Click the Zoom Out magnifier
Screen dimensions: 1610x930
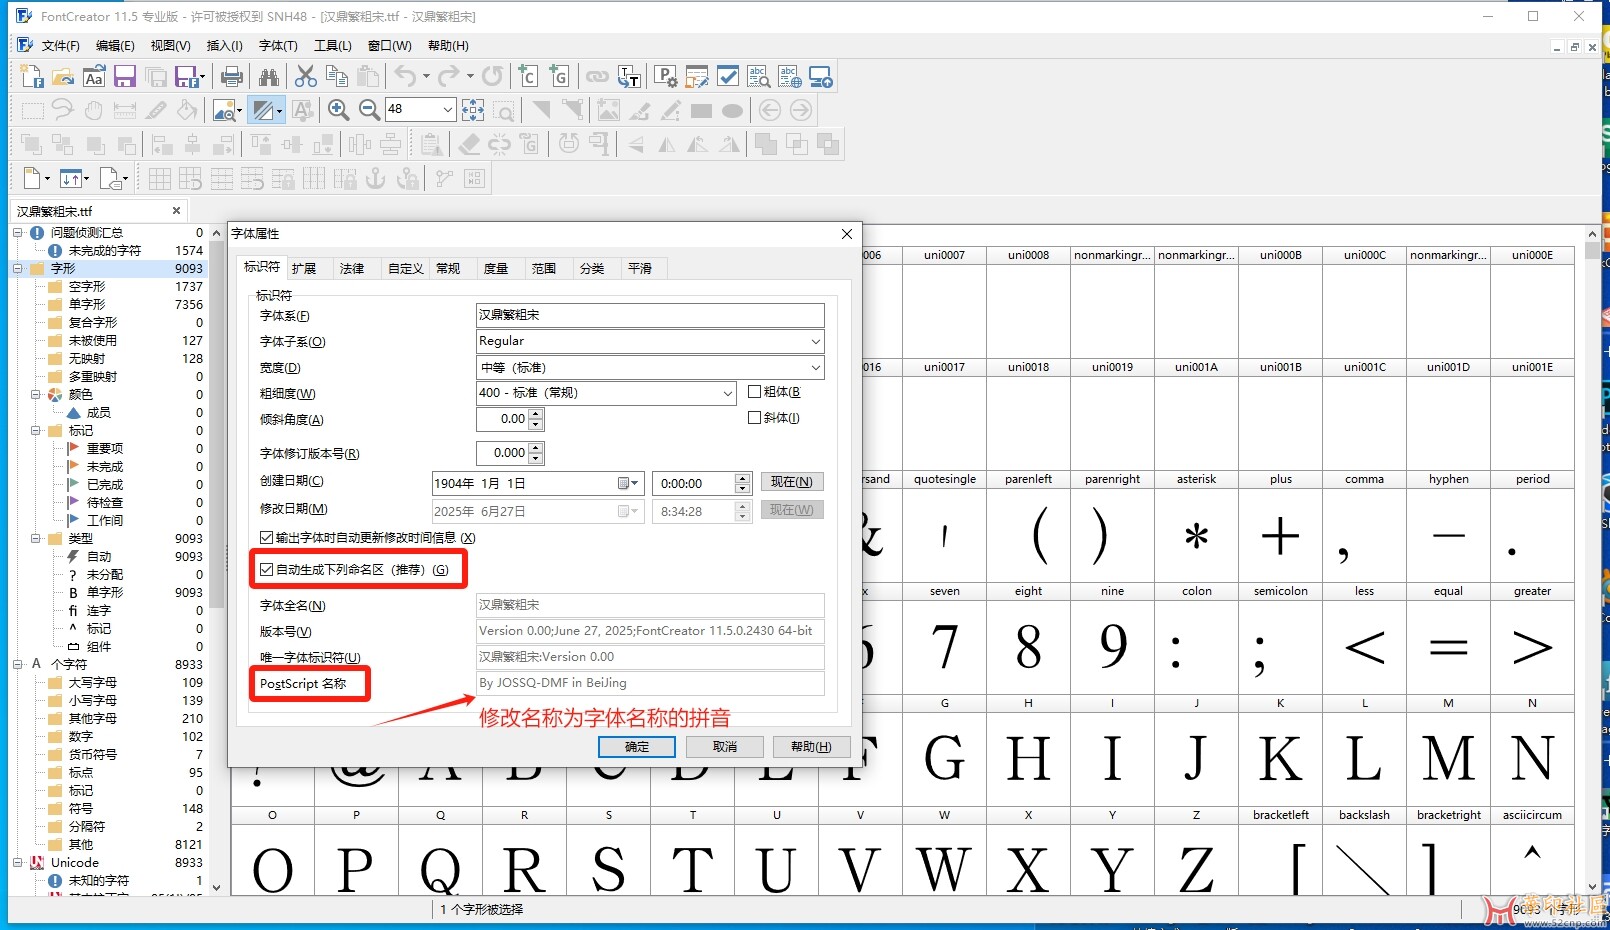369,110
